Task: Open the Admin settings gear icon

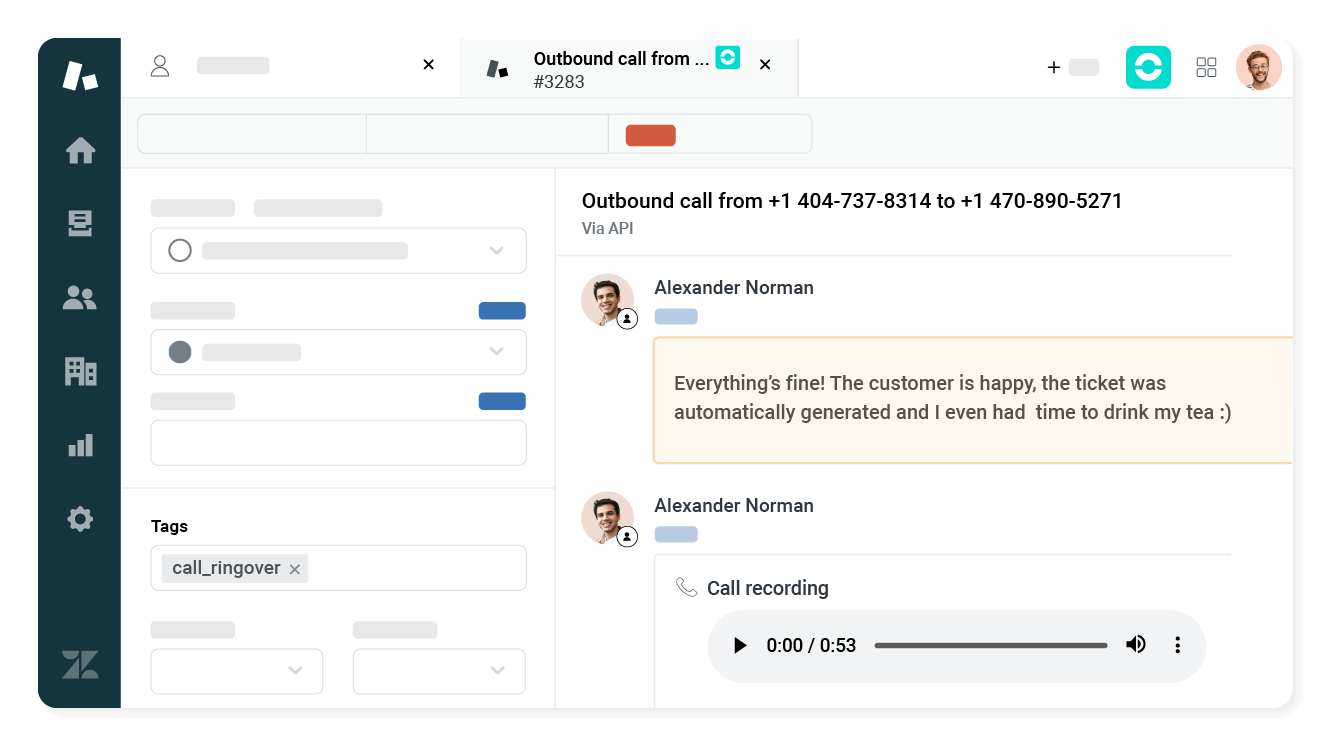Action: pos(80,519)
